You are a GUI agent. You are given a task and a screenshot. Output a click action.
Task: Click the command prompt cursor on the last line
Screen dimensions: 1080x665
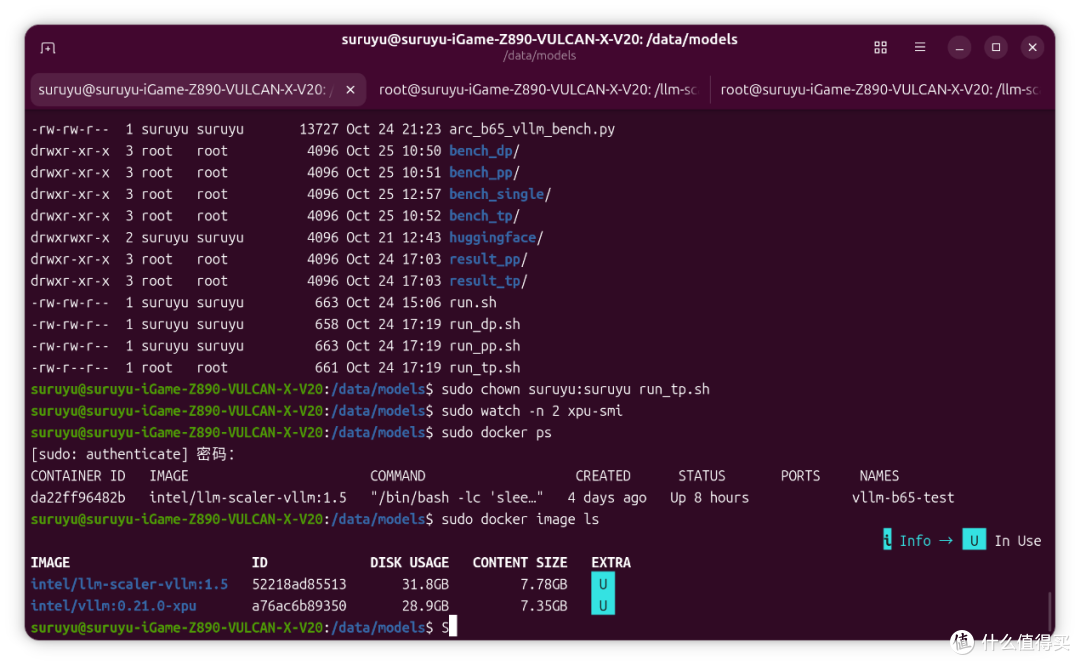point(453,627)
